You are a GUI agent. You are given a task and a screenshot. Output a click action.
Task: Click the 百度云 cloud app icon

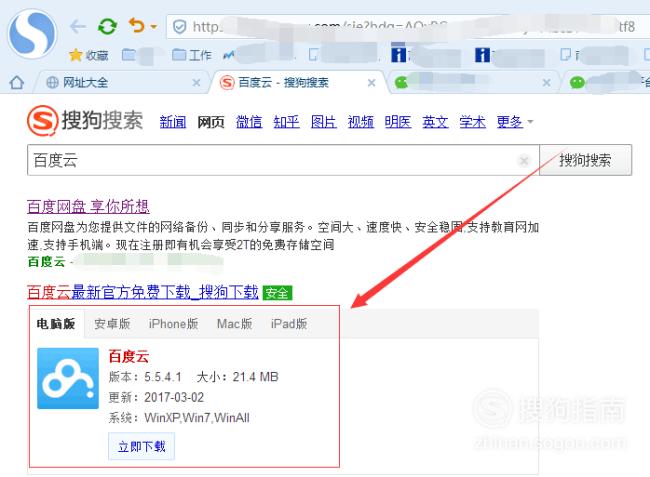(68, 378)
